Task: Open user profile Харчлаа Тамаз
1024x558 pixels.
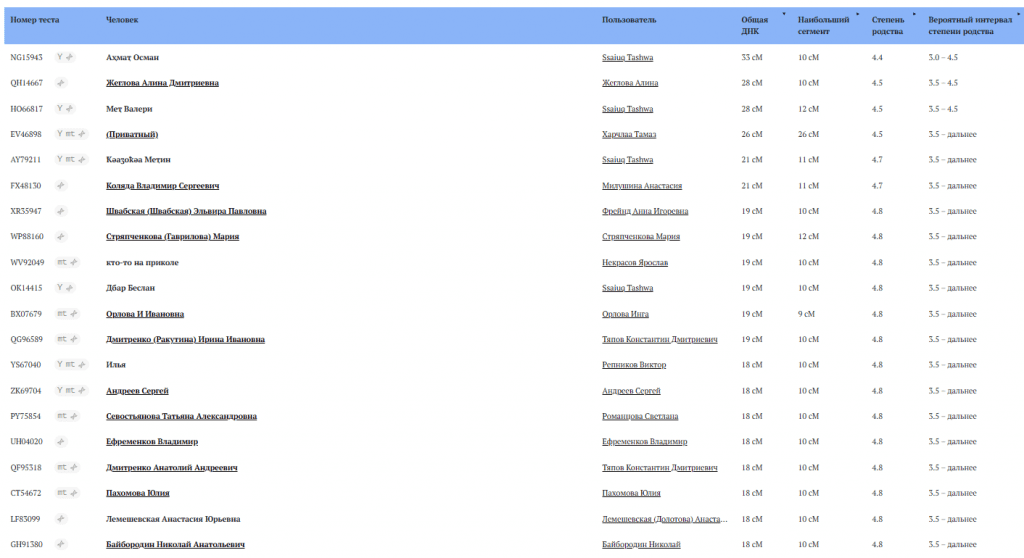Action: [x=630, y=134]
